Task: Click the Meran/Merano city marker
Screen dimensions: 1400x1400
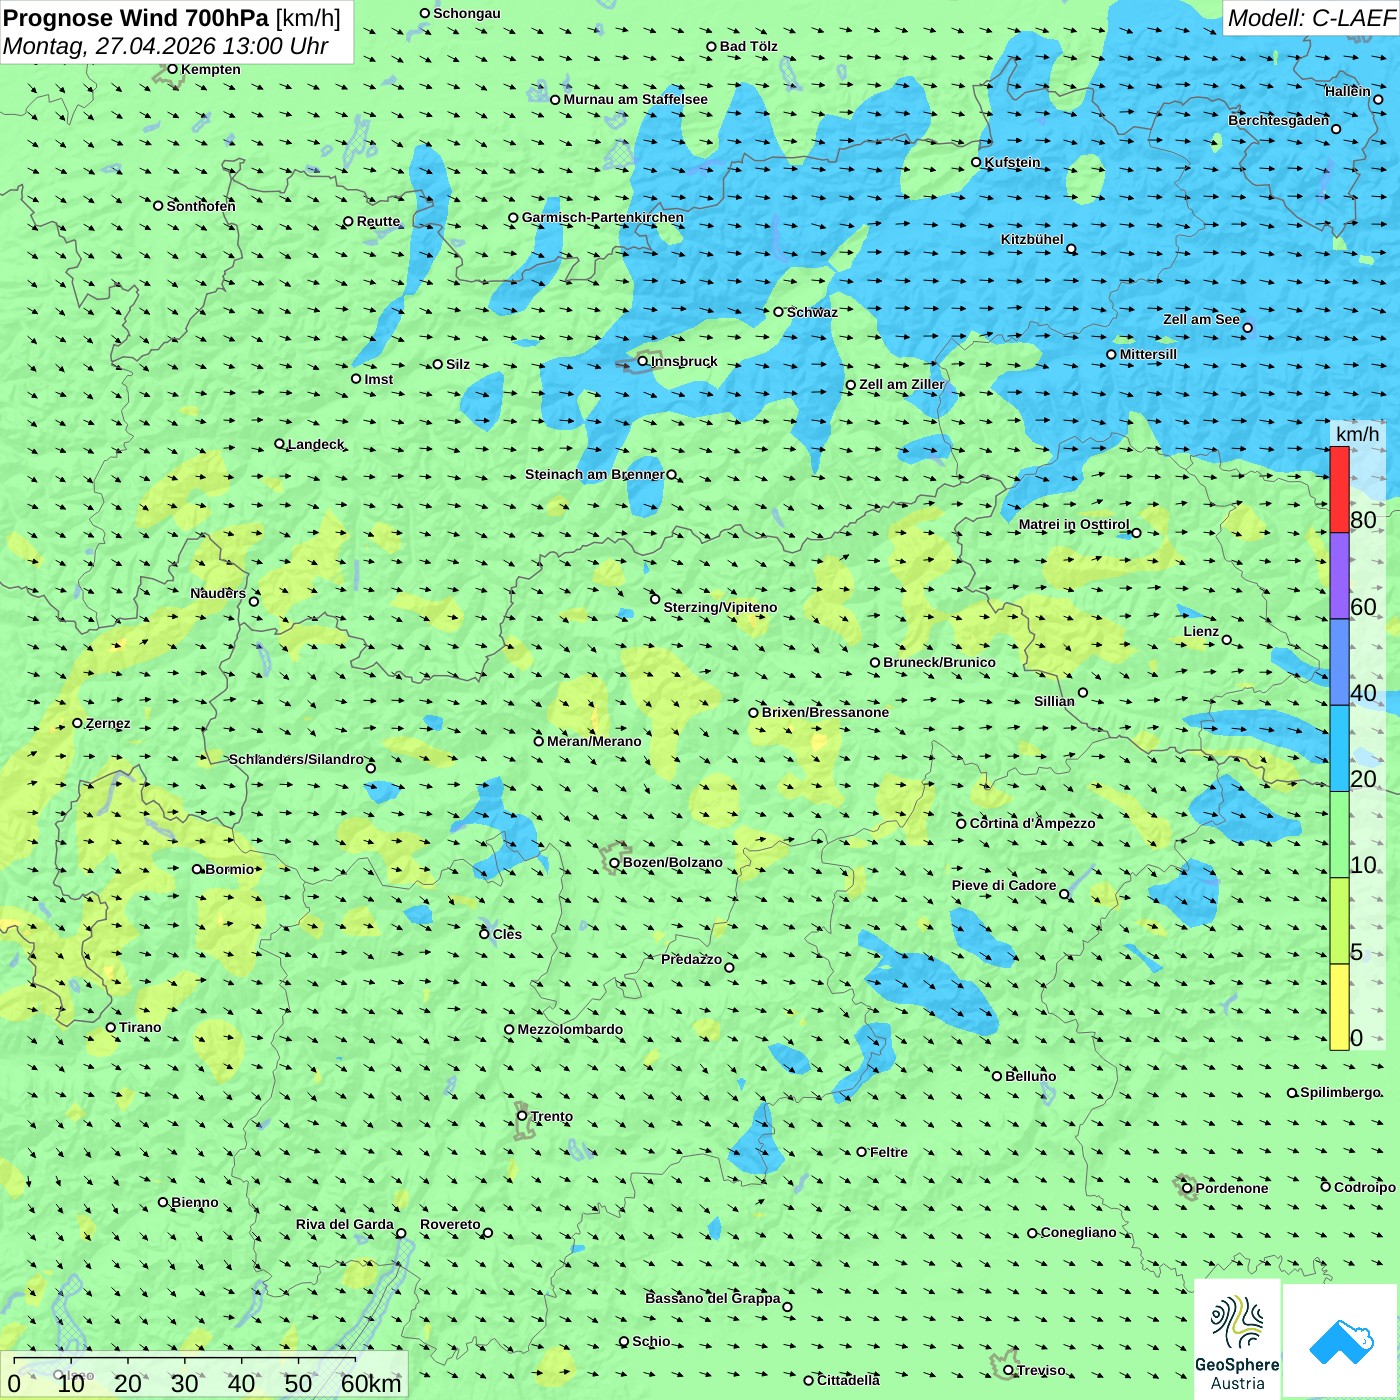Action: (x=539, y=741)
